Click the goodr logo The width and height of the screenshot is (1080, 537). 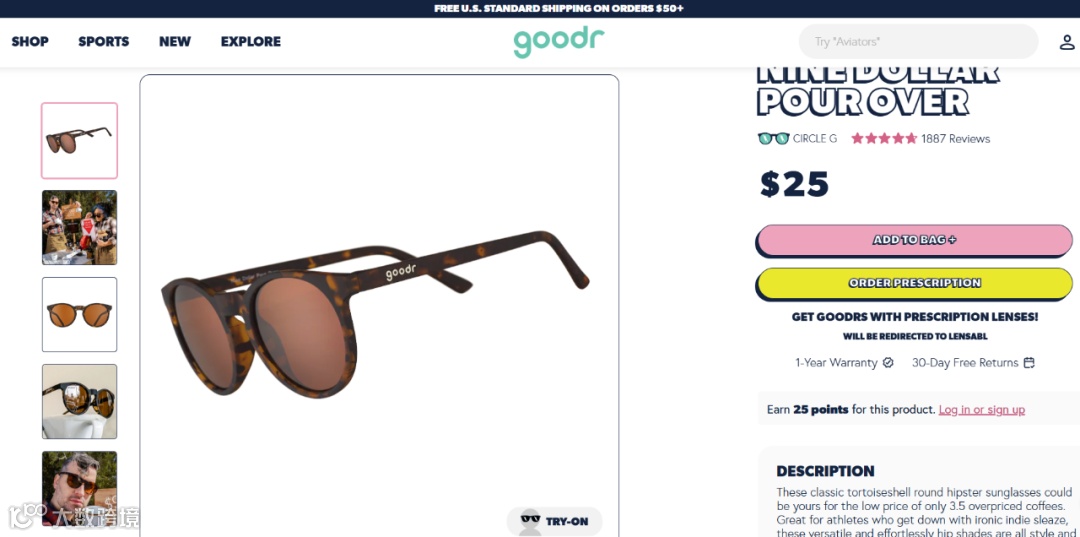tap(559, 42)
